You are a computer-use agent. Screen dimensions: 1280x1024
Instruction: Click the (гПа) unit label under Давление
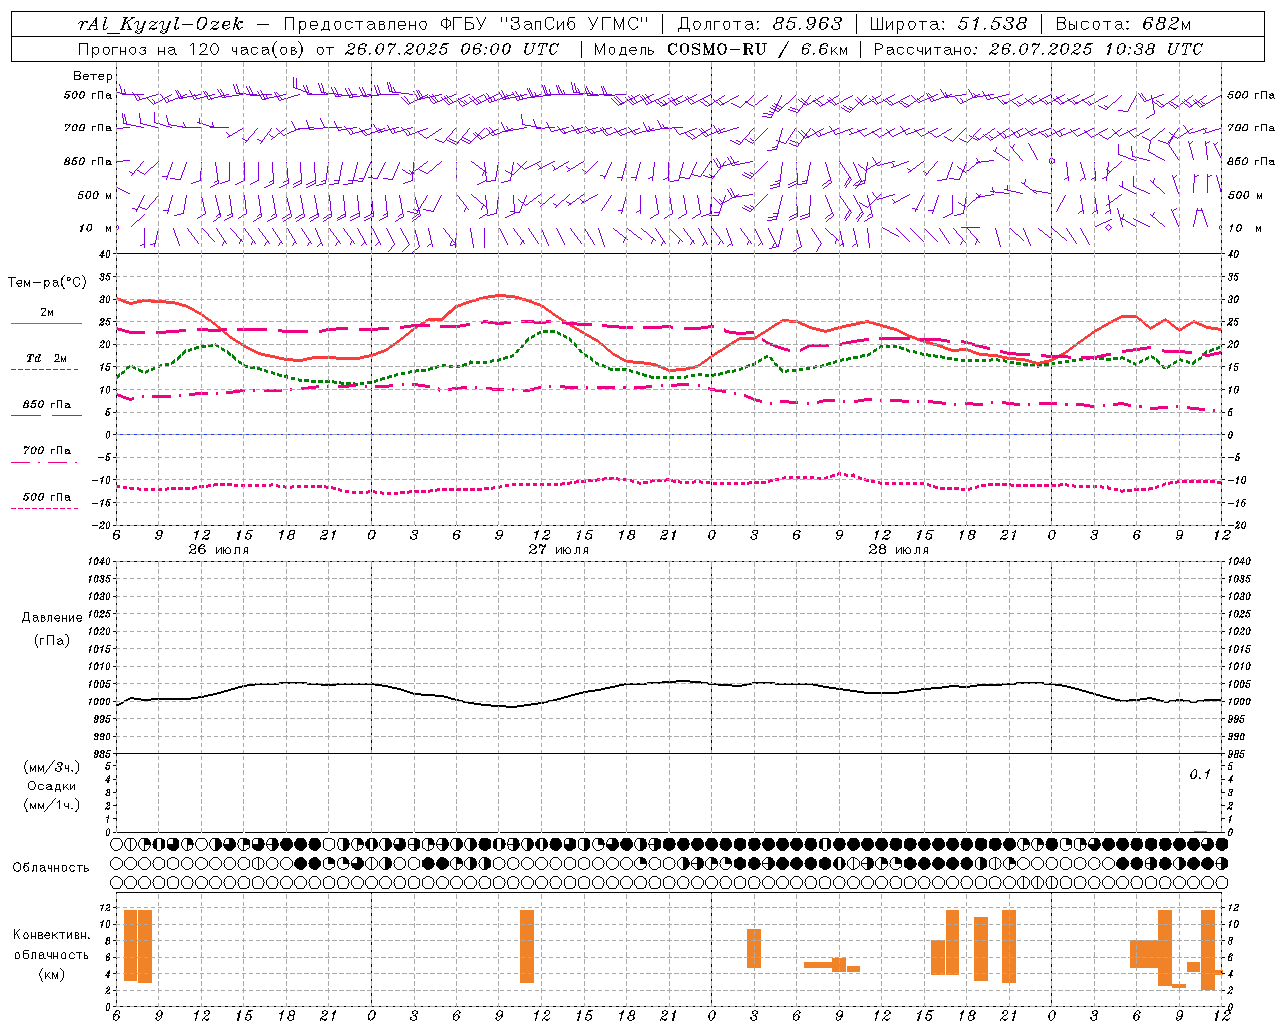tap(52, 640)
